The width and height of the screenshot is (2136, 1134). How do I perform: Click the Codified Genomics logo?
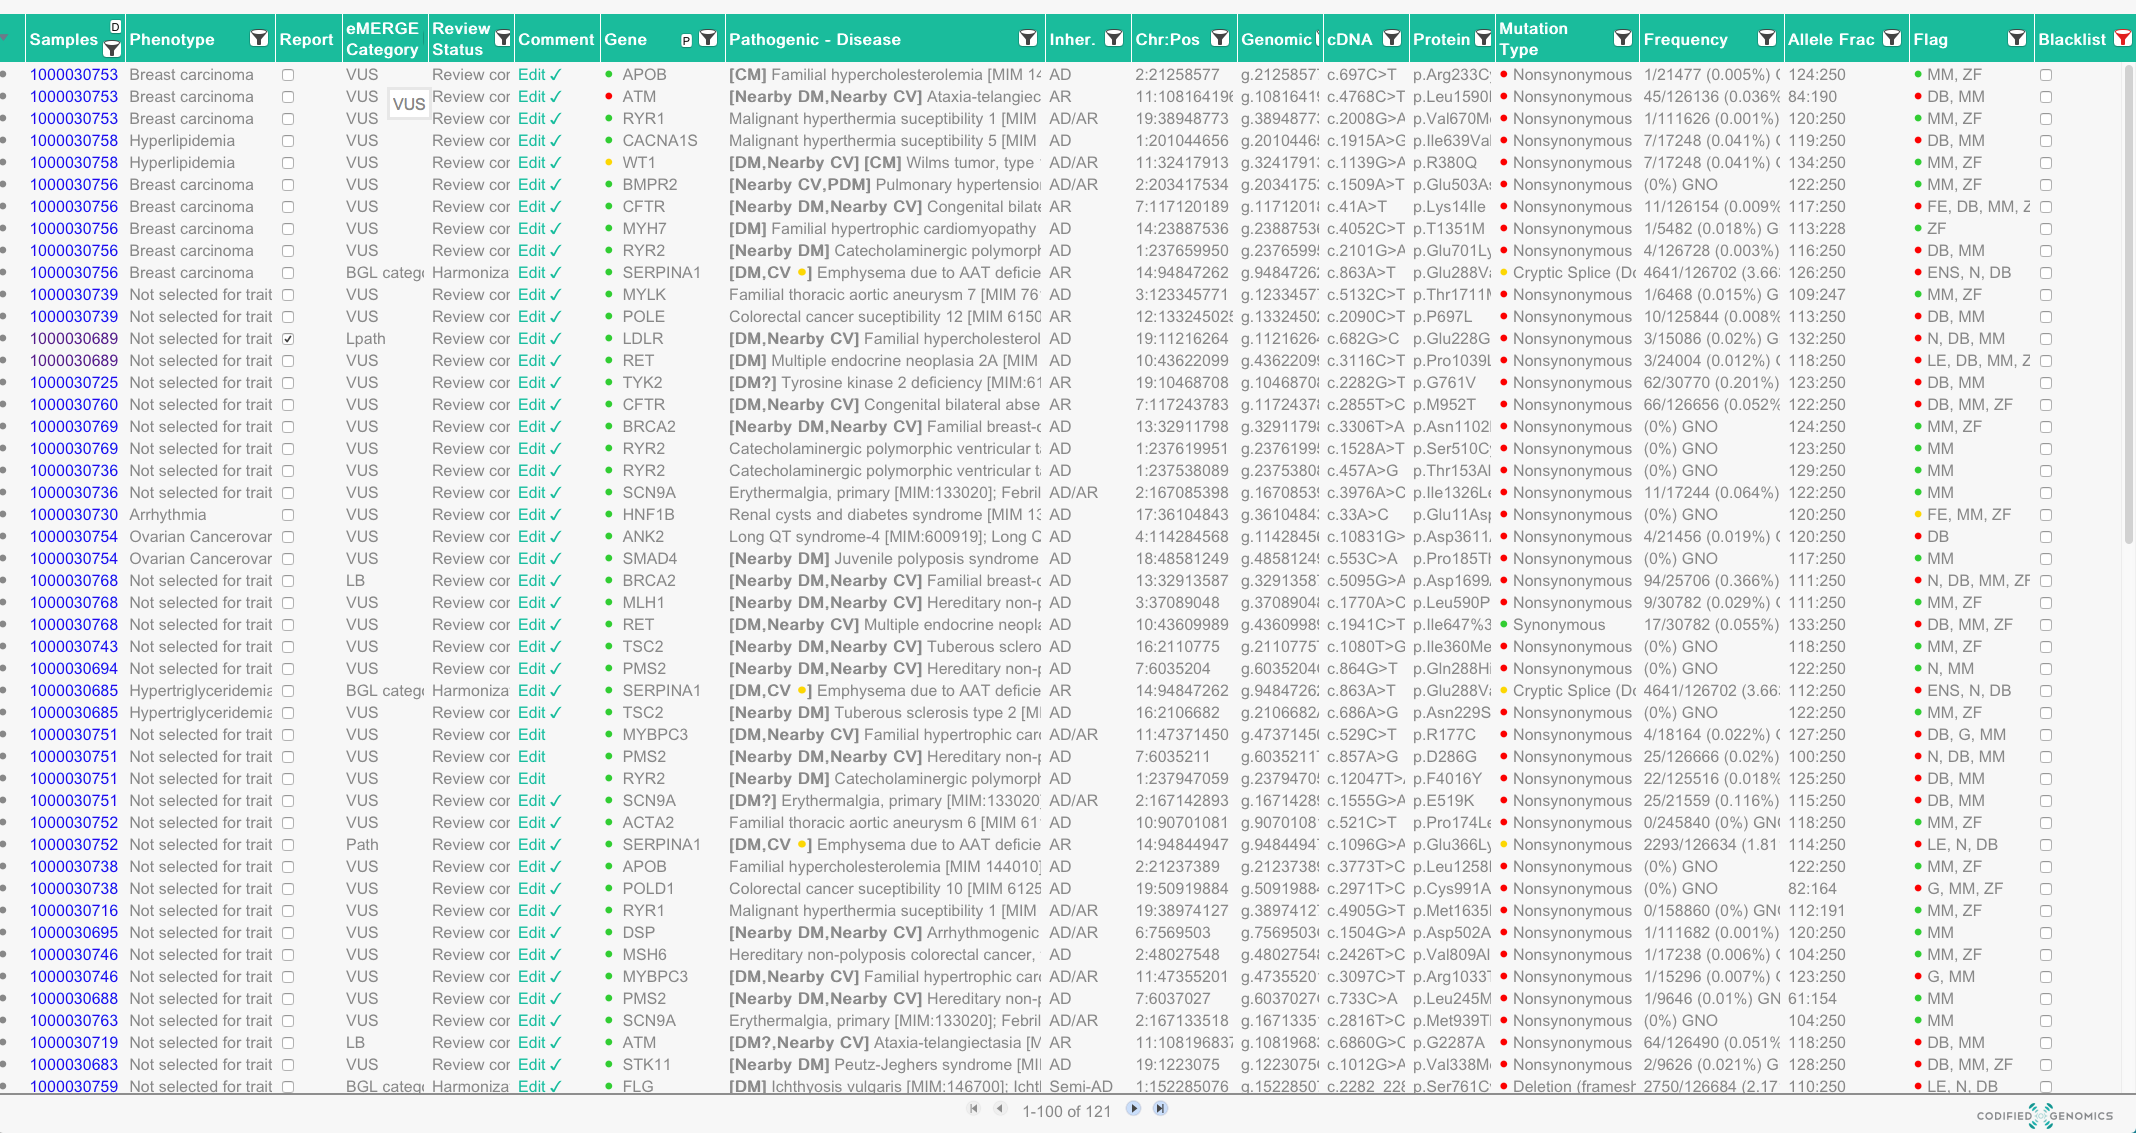point(2045,1115)
